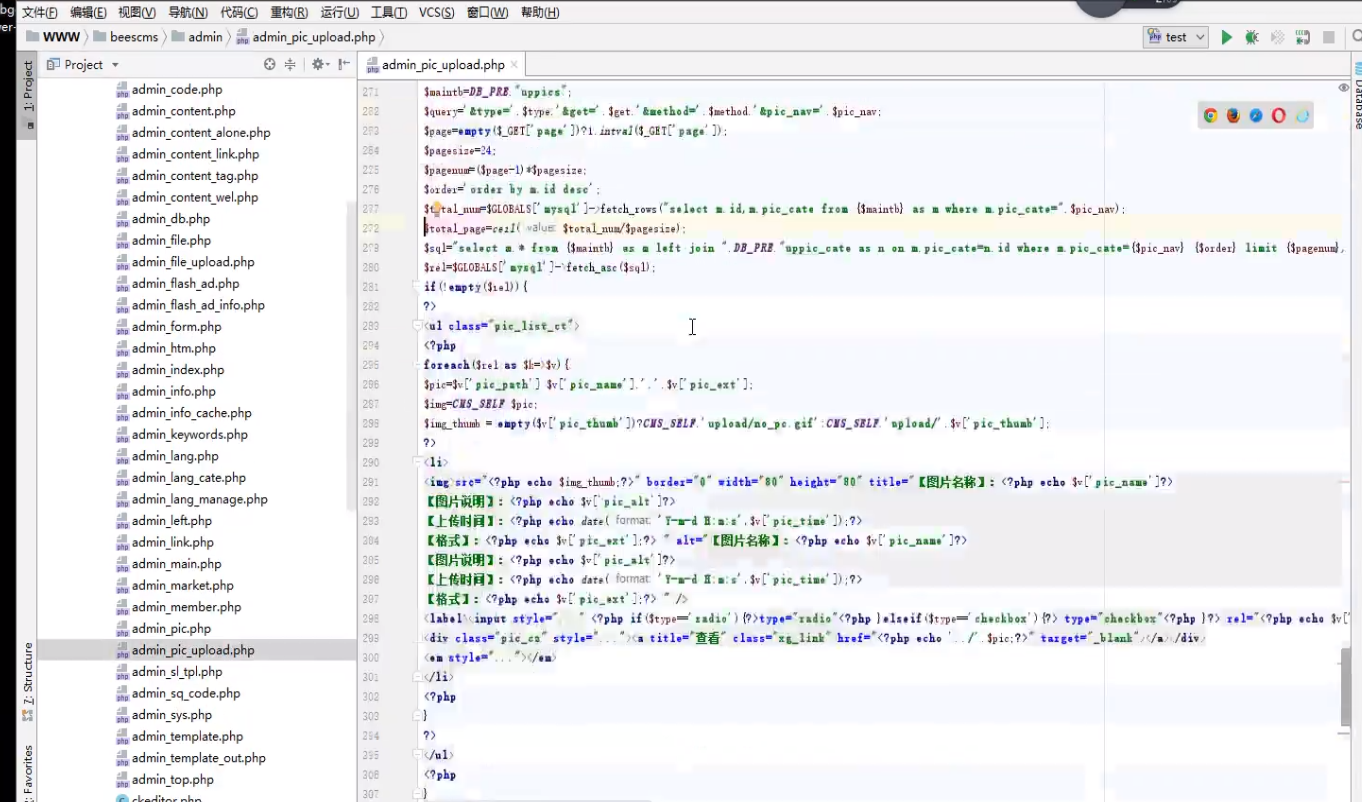
Task: Select admin_content.php in the Project tree
Action: pyautogui.click(x=184, y=111)
